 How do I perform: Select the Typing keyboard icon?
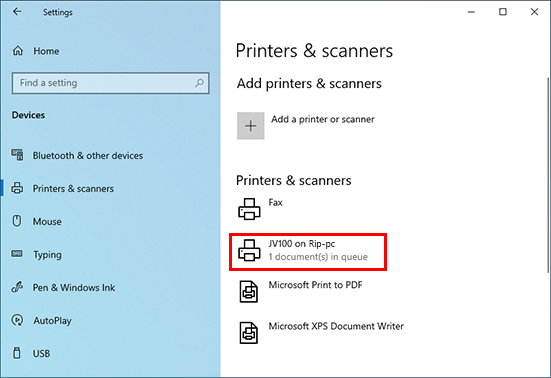[17, 253]
